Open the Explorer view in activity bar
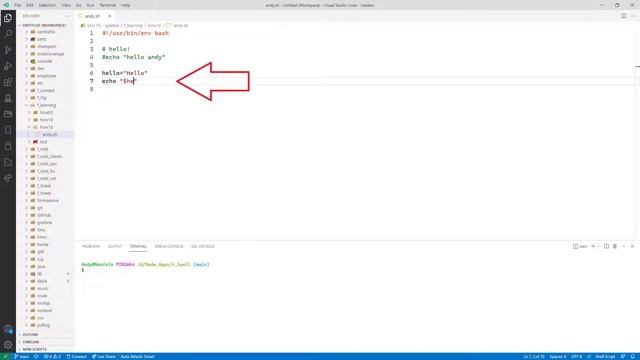 pyautogui.click(x=8, y=18)
